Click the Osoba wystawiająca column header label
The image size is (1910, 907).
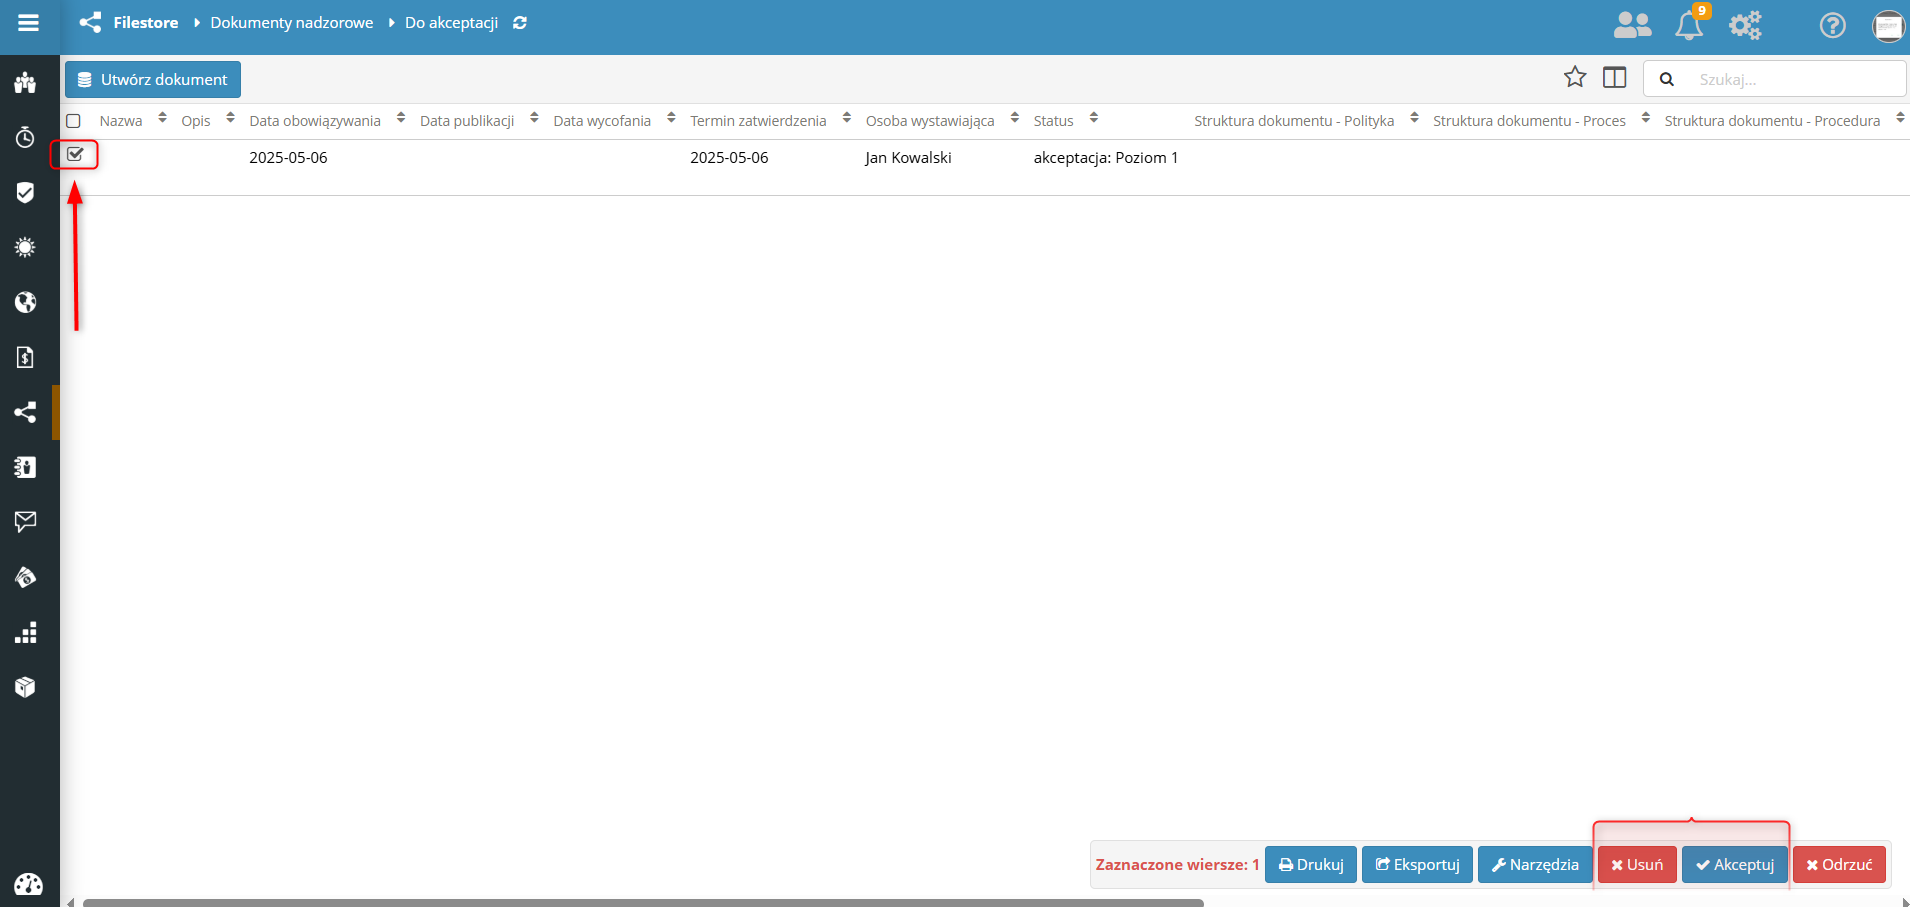tap(930, 121)
